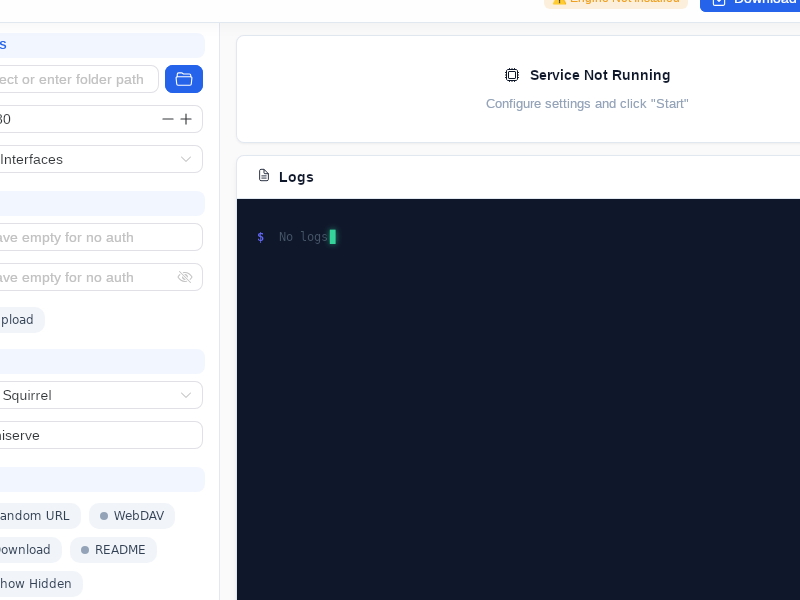
Task: Enable the WebDAV option
Action: pyautogui.click(x=132, y=516)
